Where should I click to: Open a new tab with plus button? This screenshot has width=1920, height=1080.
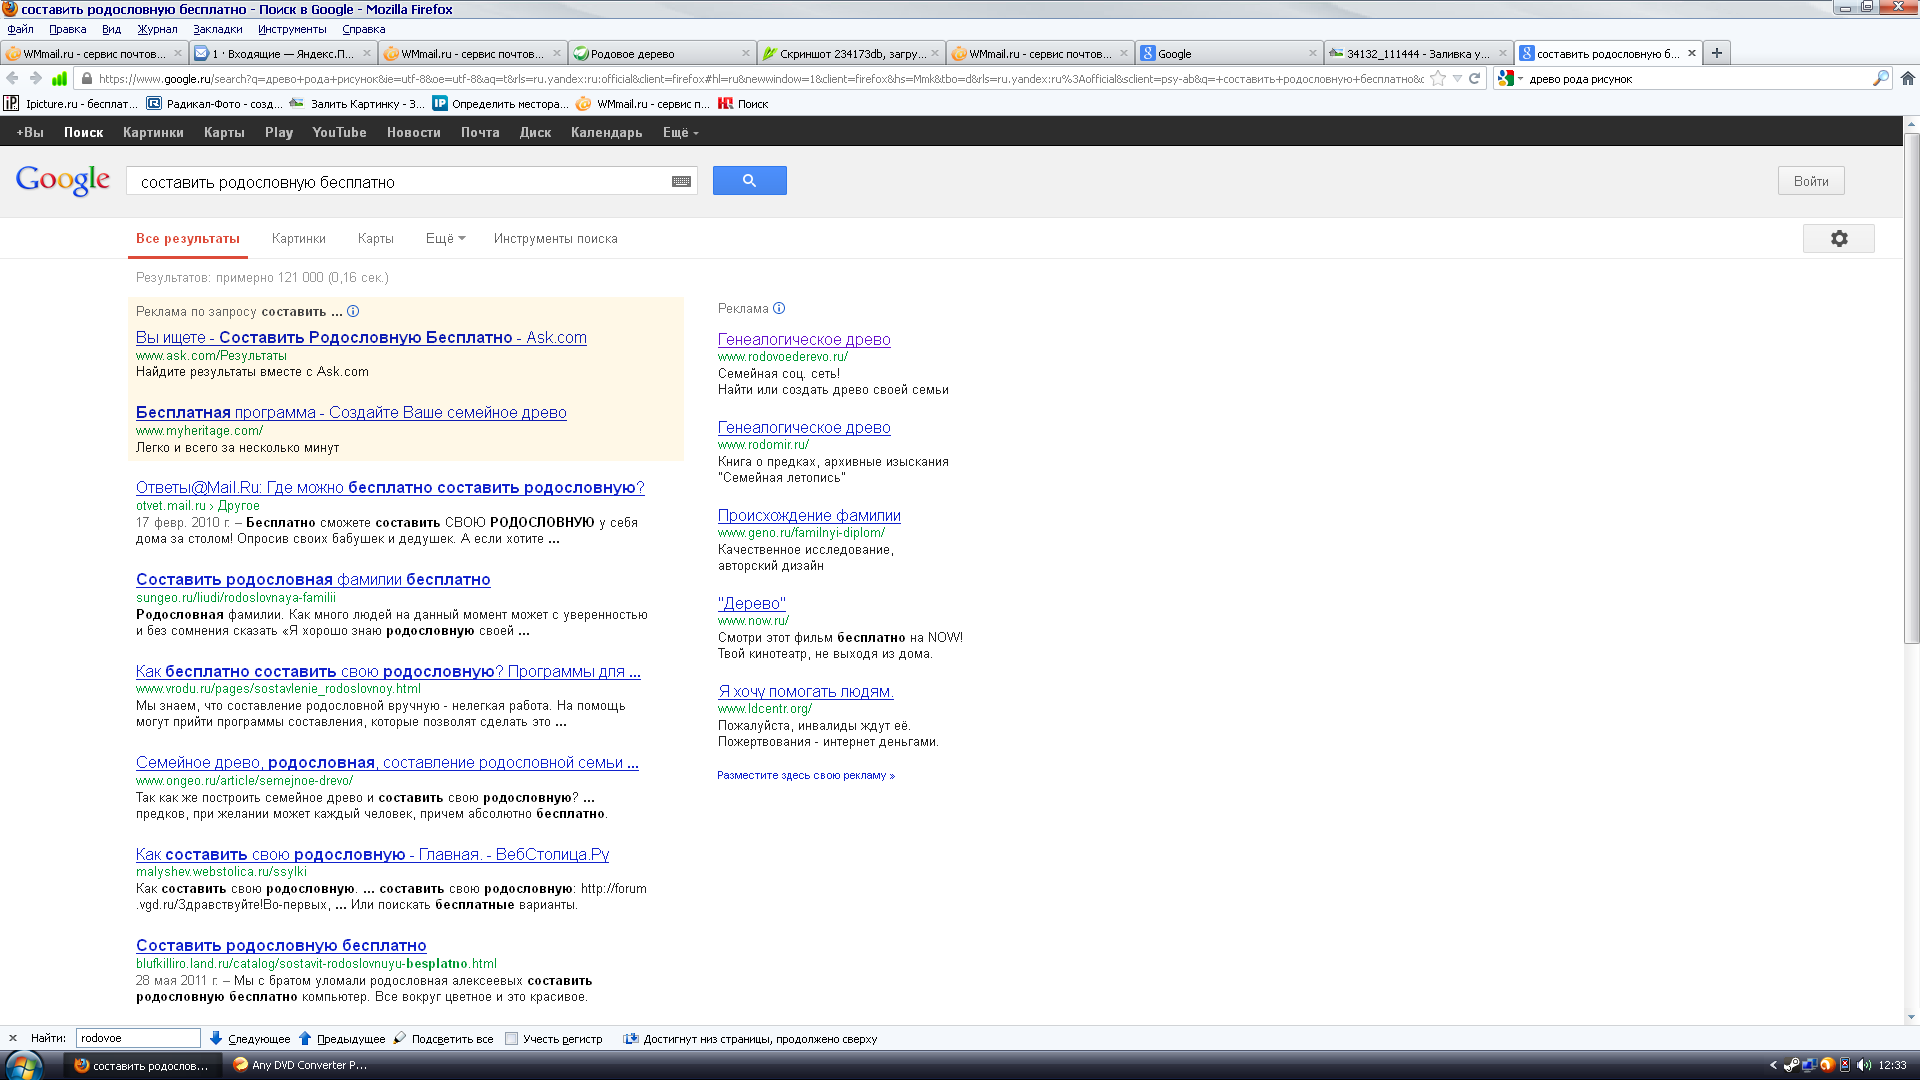click(x=1716, y=53)
